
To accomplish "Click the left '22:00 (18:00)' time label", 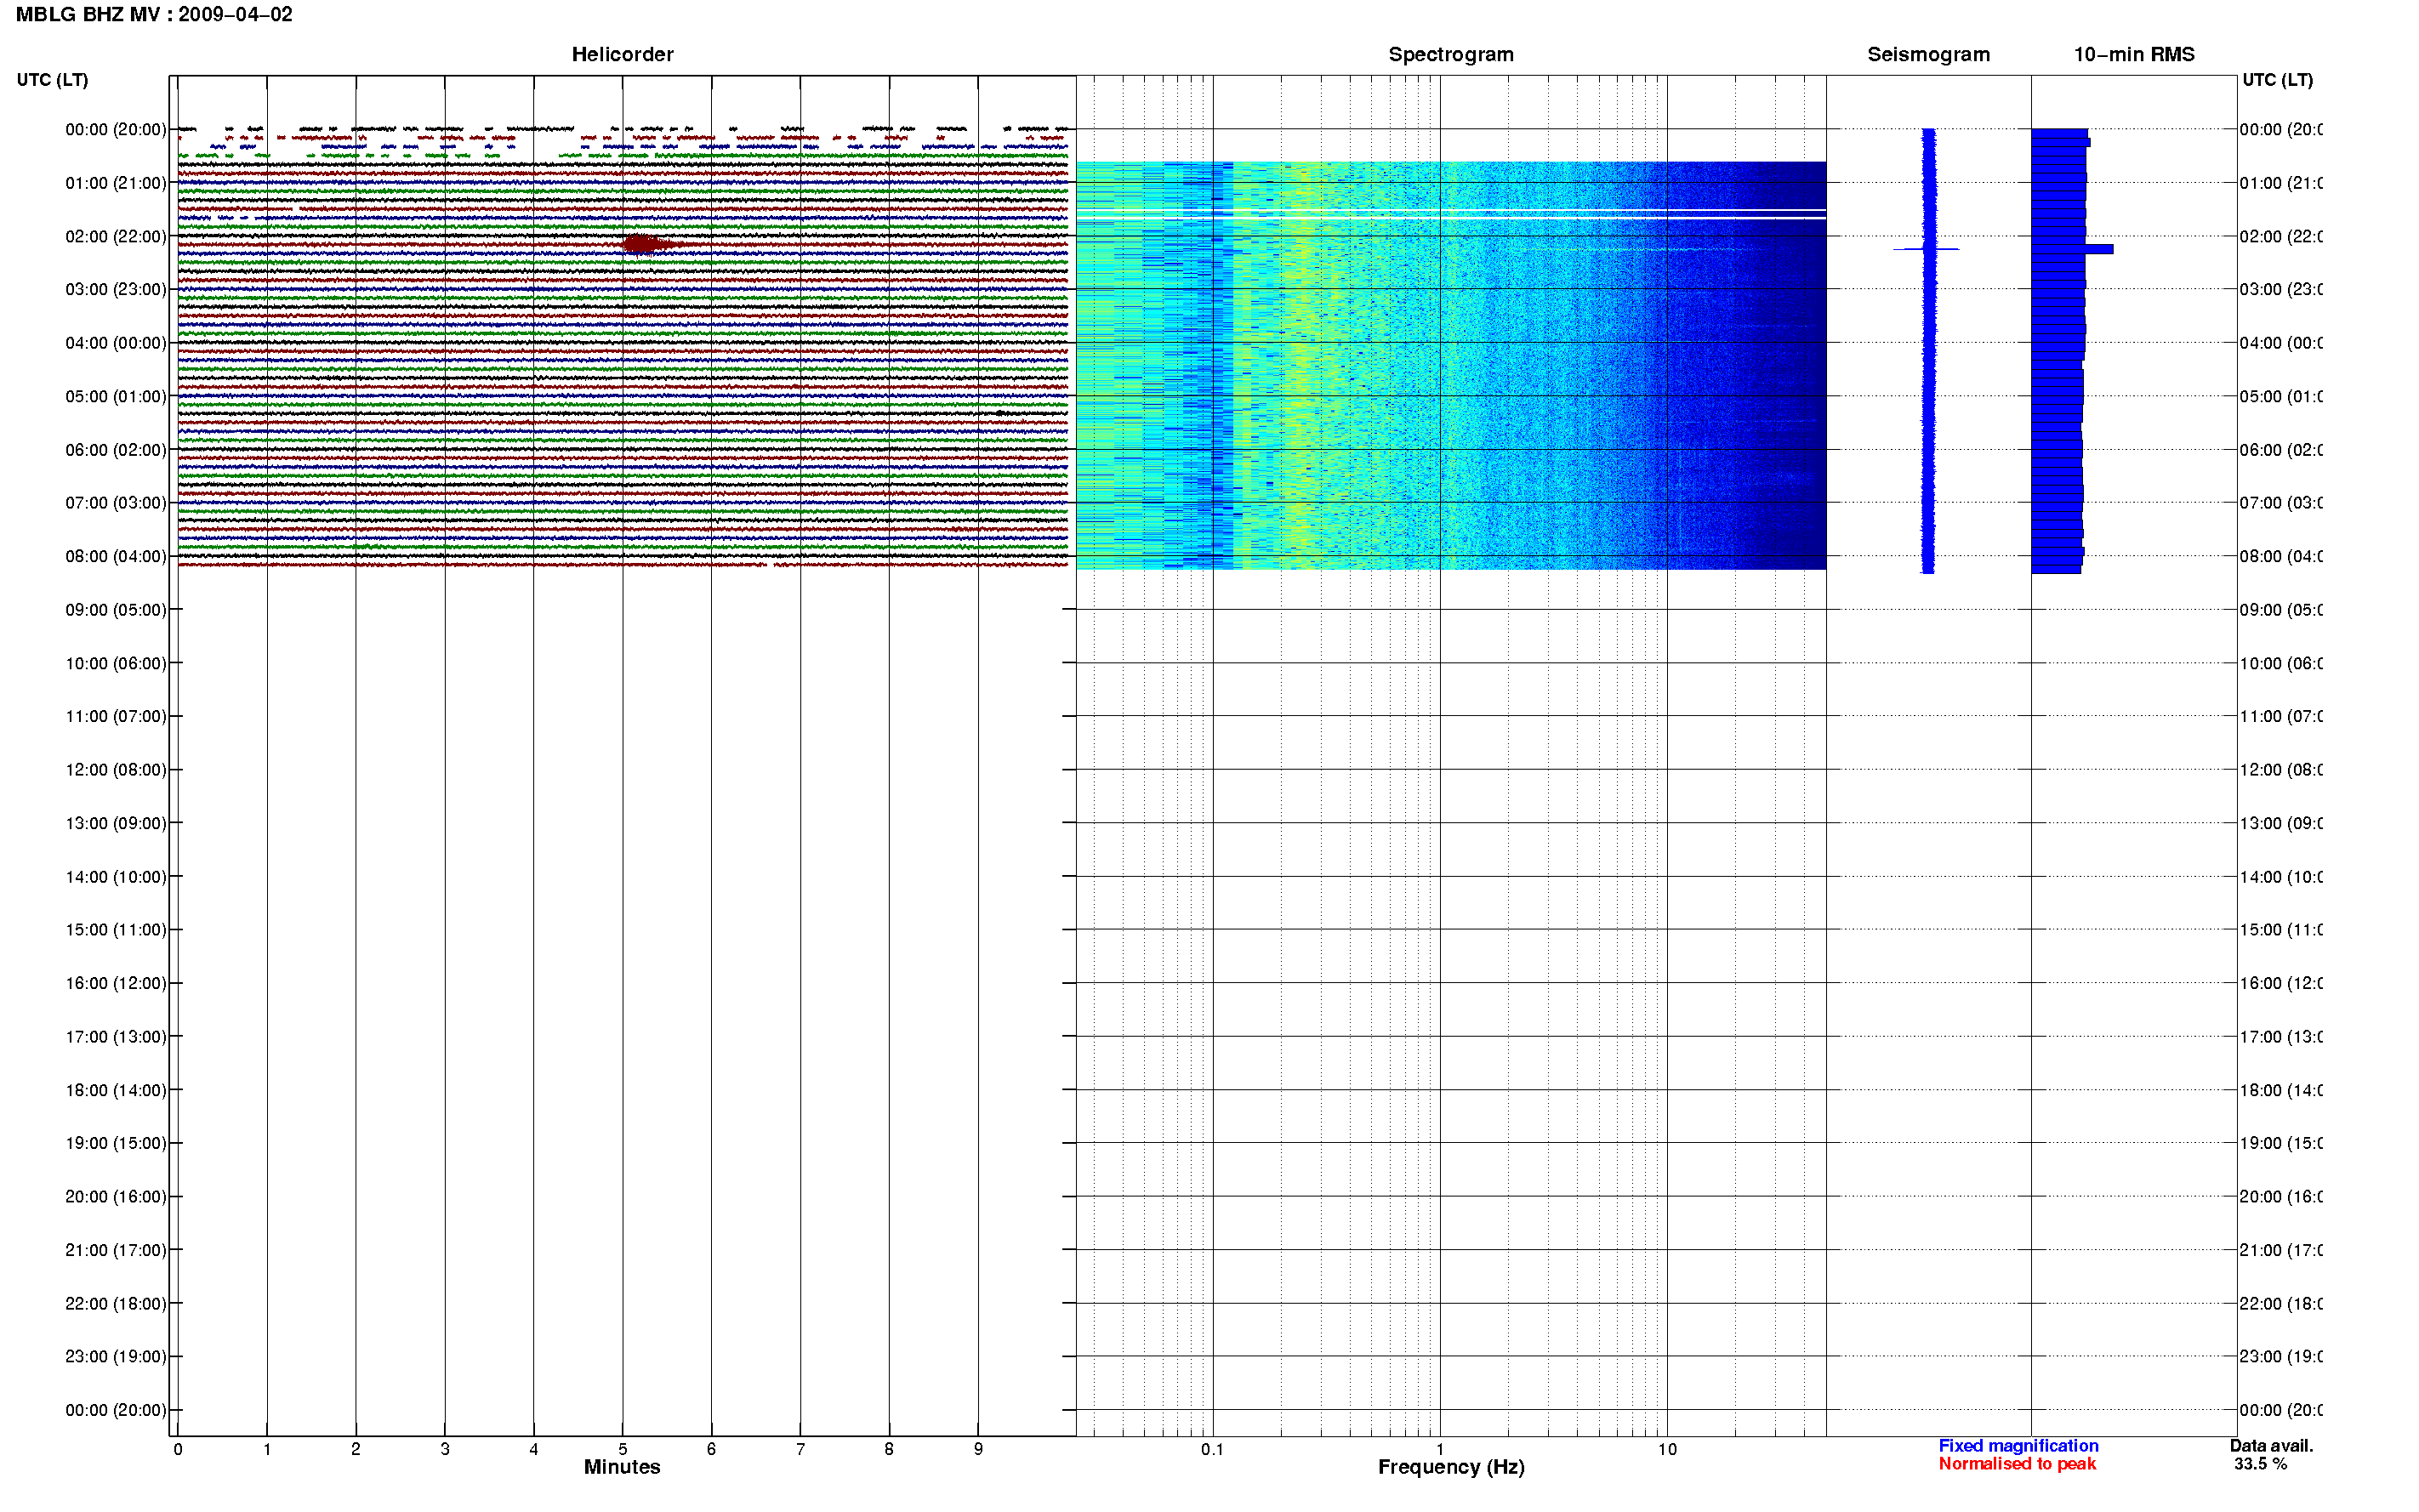I will (116, 1304).
